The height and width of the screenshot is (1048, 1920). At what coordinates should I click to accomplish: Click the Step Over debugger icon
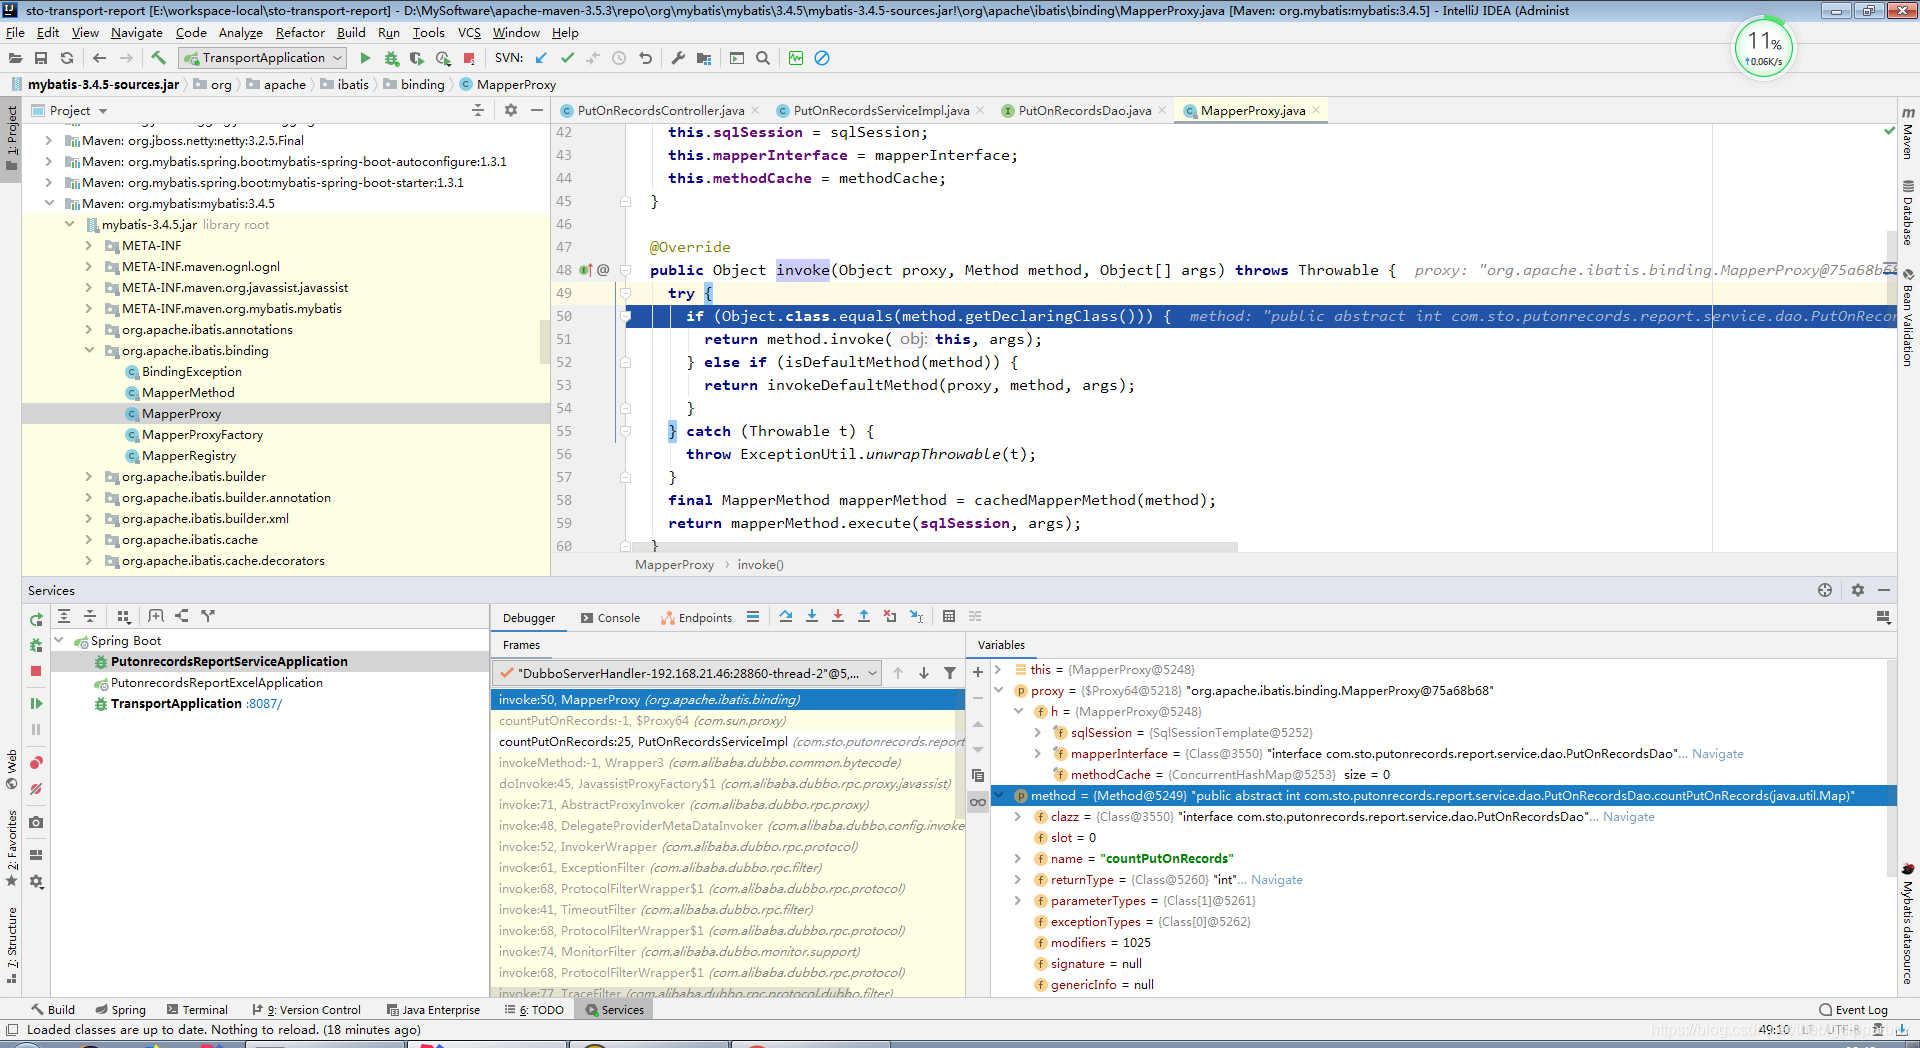click(x=786, y=617)
